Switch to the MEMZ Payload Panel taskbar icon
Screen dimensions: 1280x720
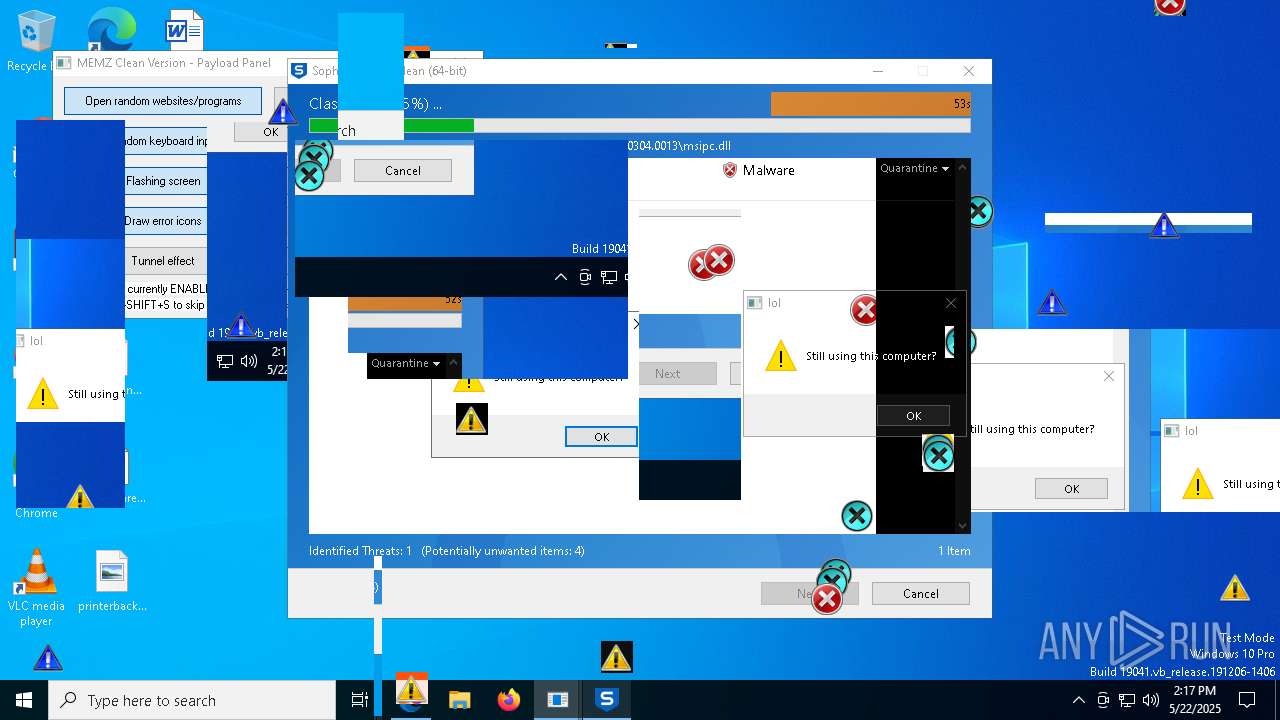click(557, 700)
